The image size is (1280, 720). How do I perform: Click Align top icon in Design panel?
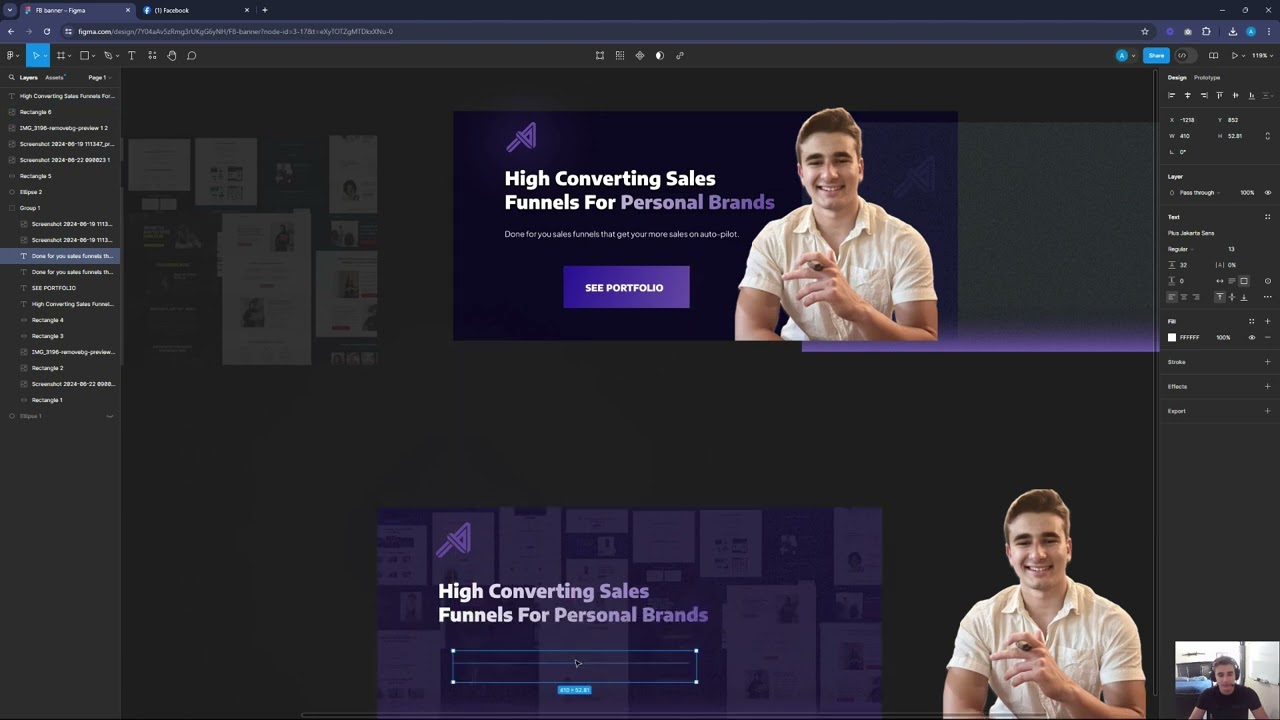tap(1219, 95)
